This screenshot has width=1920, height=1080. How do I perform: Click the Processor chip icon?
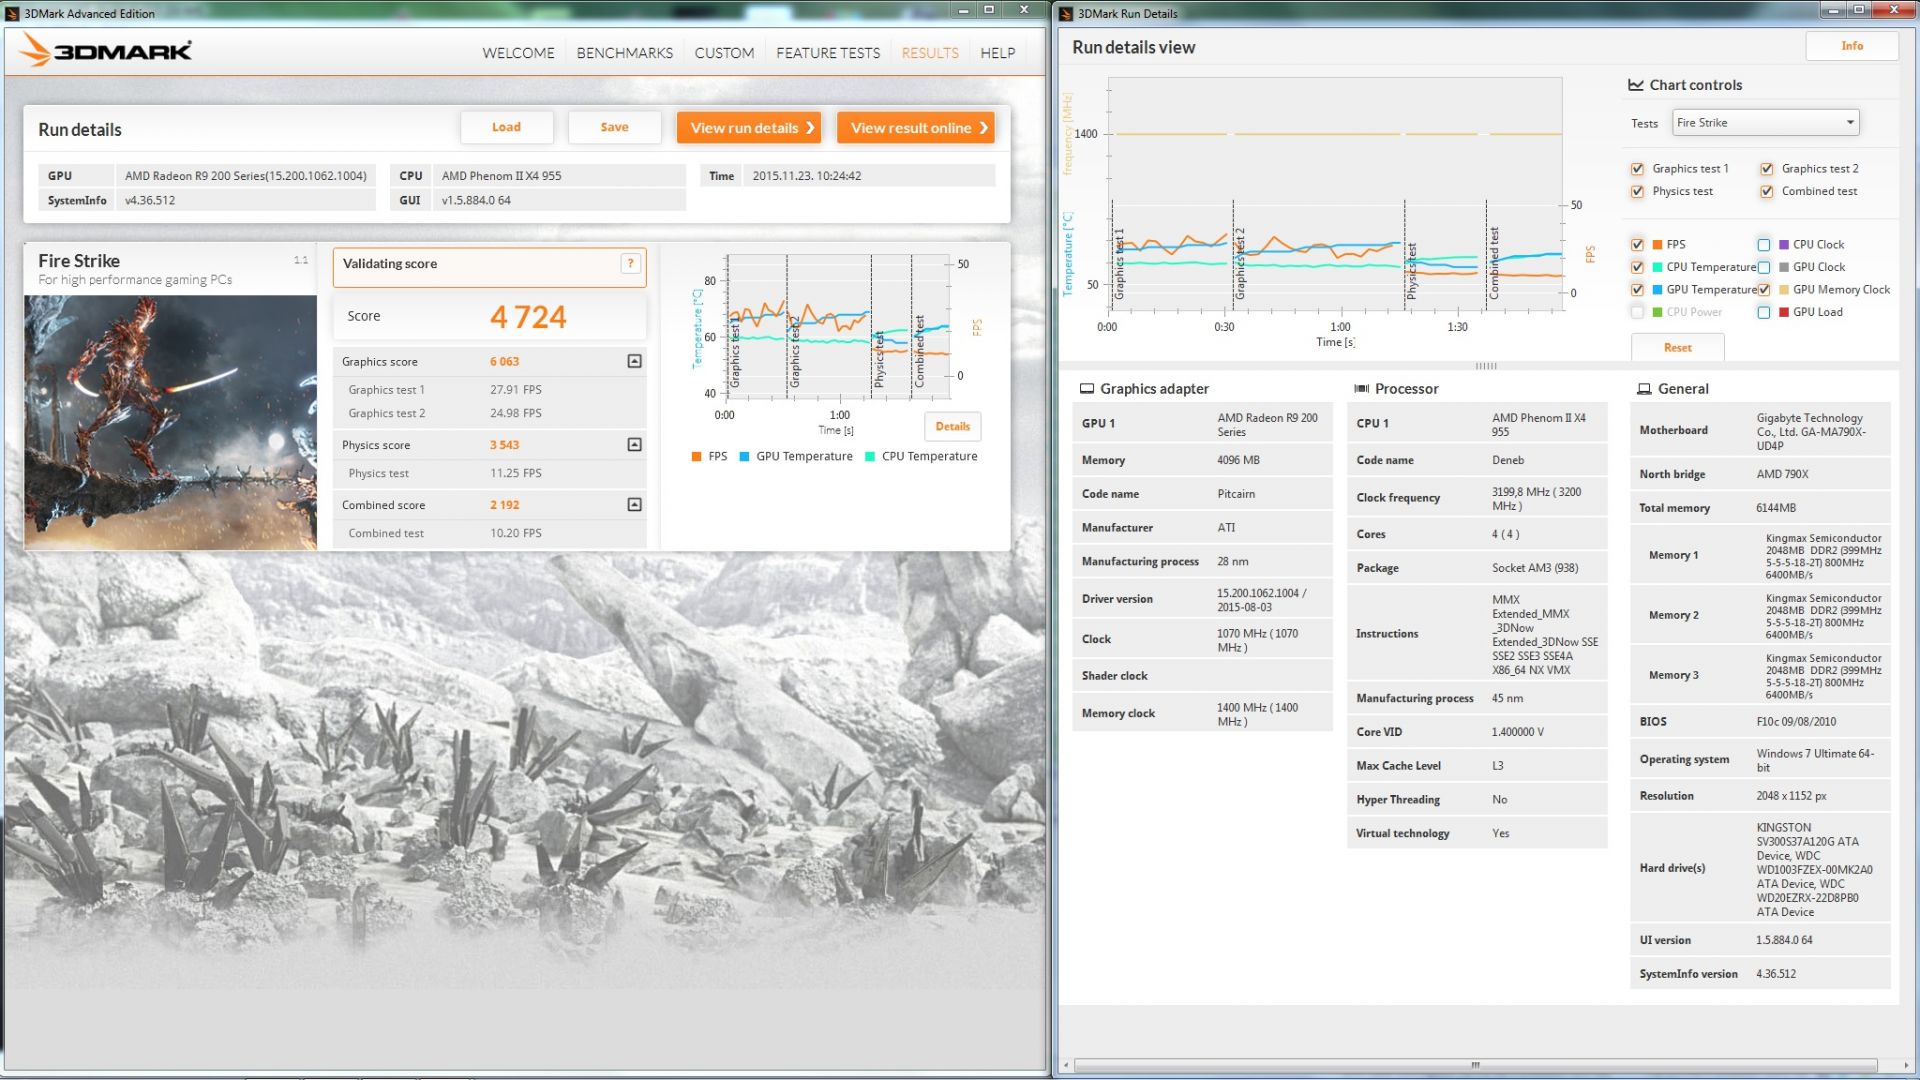click(x=1361, y=389)
